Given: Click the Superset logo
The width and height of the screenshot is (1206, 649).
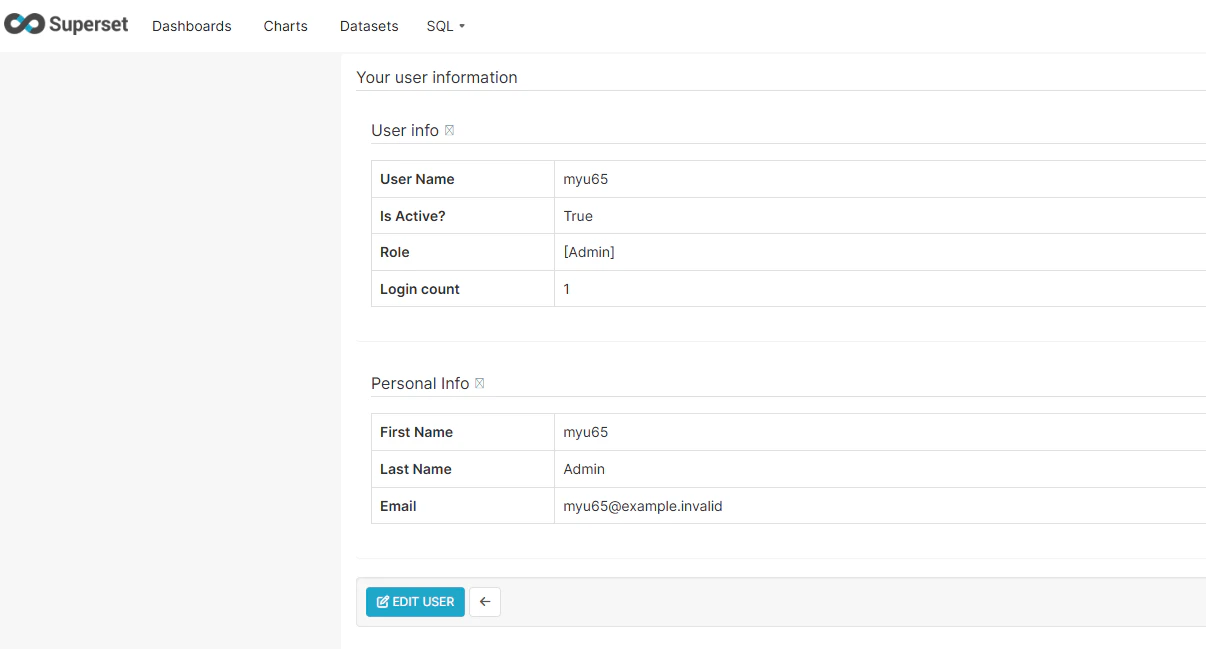Looking at the screenshot, I should tap(66, 25).
